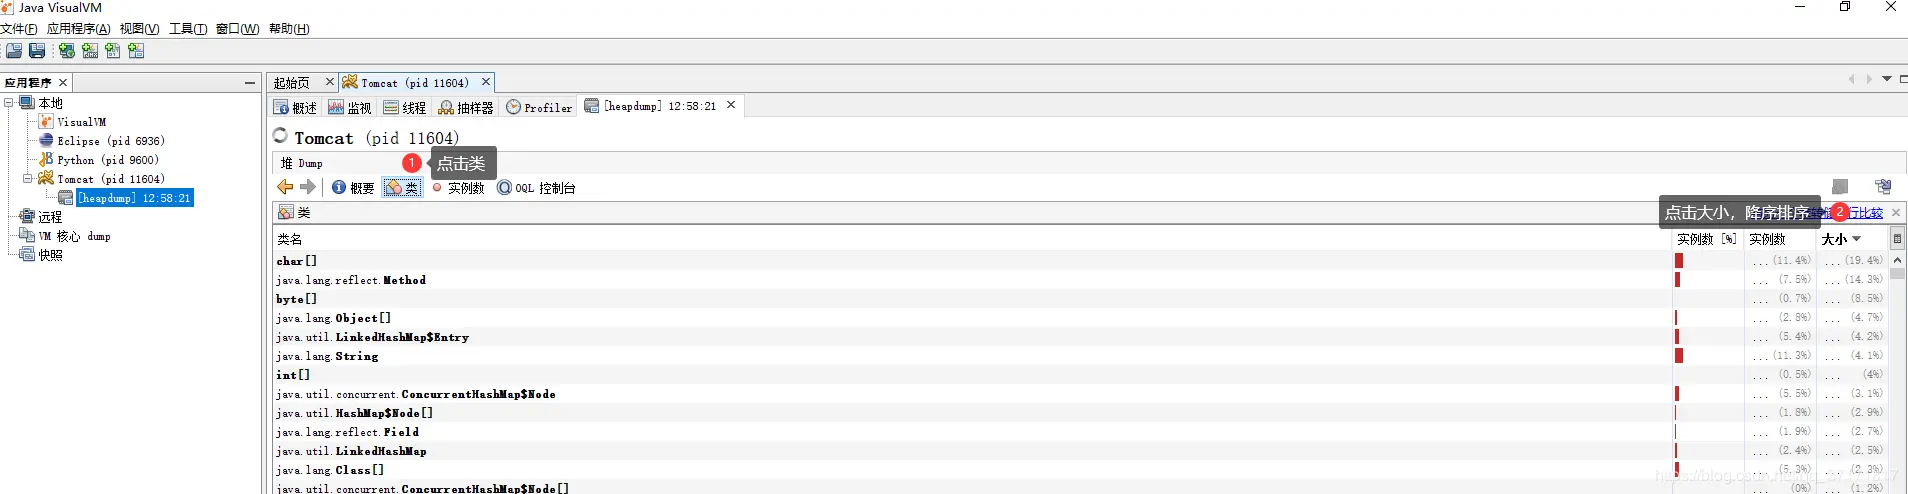Screen dimensions: 1908x494
Task: Click the Save snapshot toolbar icon
Action: (x=37, y=51)
